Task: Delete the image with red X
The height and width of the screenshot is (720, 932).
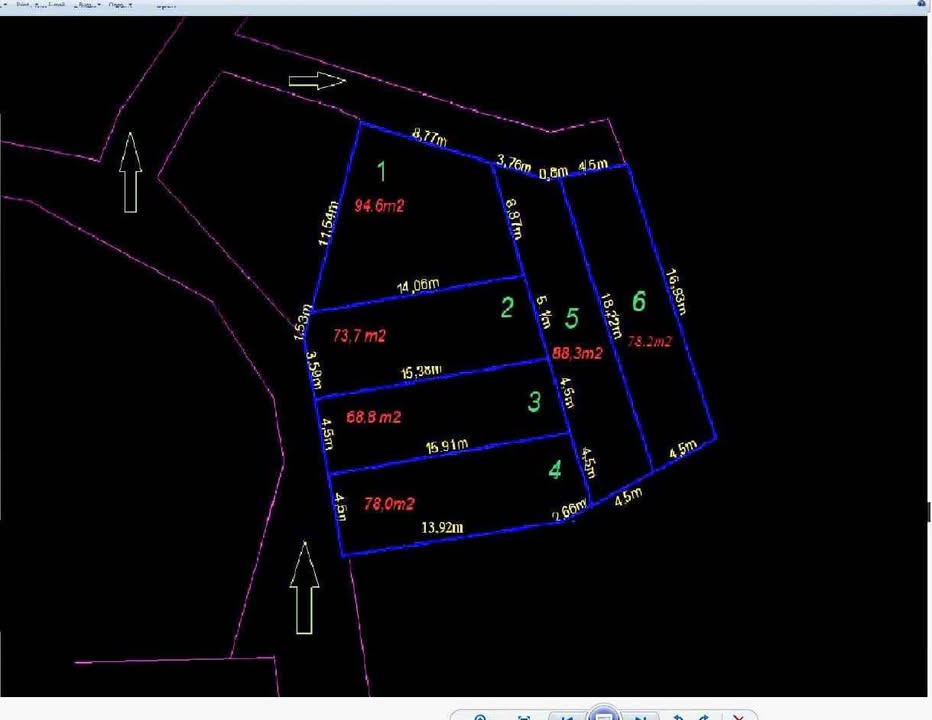Action: [738, 716]
